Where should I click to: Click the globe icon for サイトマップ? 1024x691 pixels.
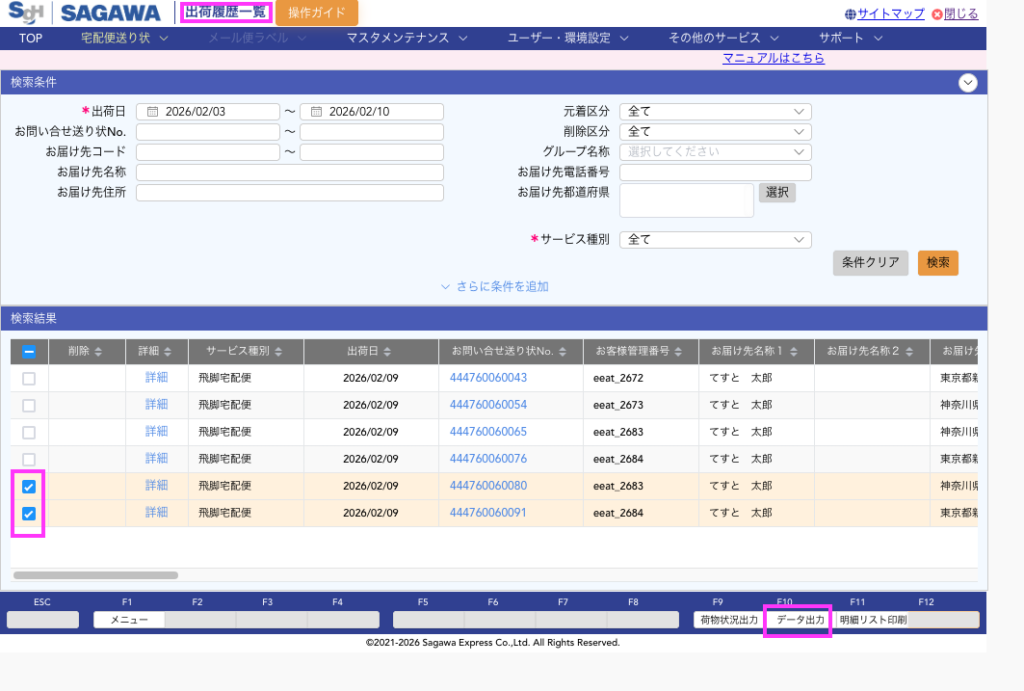point(850,14)
